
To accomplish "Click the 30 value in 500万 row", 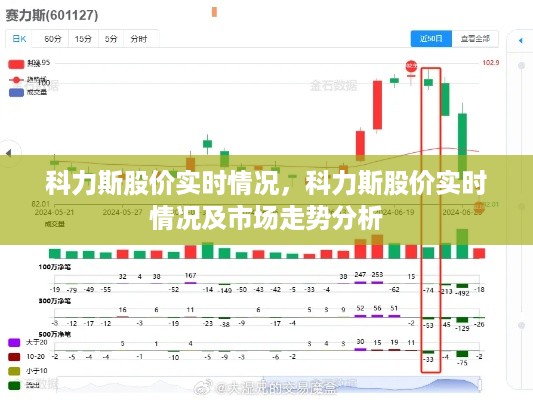I will click(x=360, y=342).
